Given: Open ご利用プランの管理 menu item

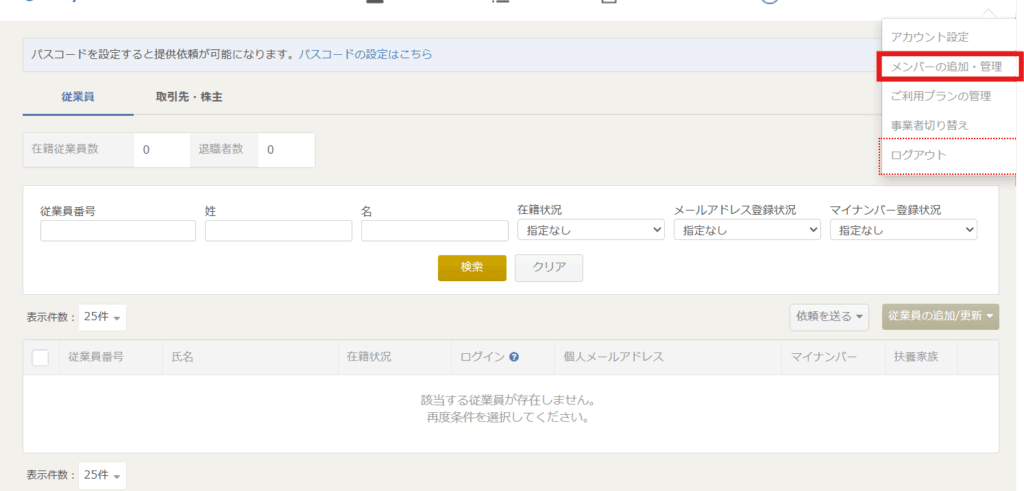Looking at the screenshot, I should coord(940,96).
